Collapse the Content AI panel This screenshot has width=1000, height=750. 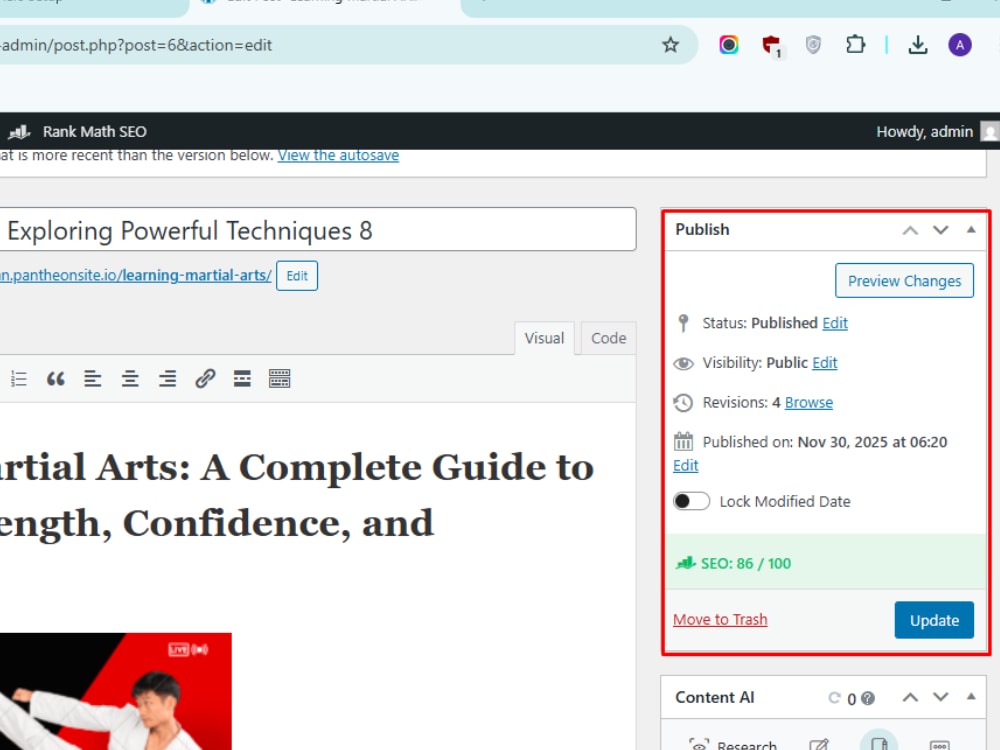971,696
